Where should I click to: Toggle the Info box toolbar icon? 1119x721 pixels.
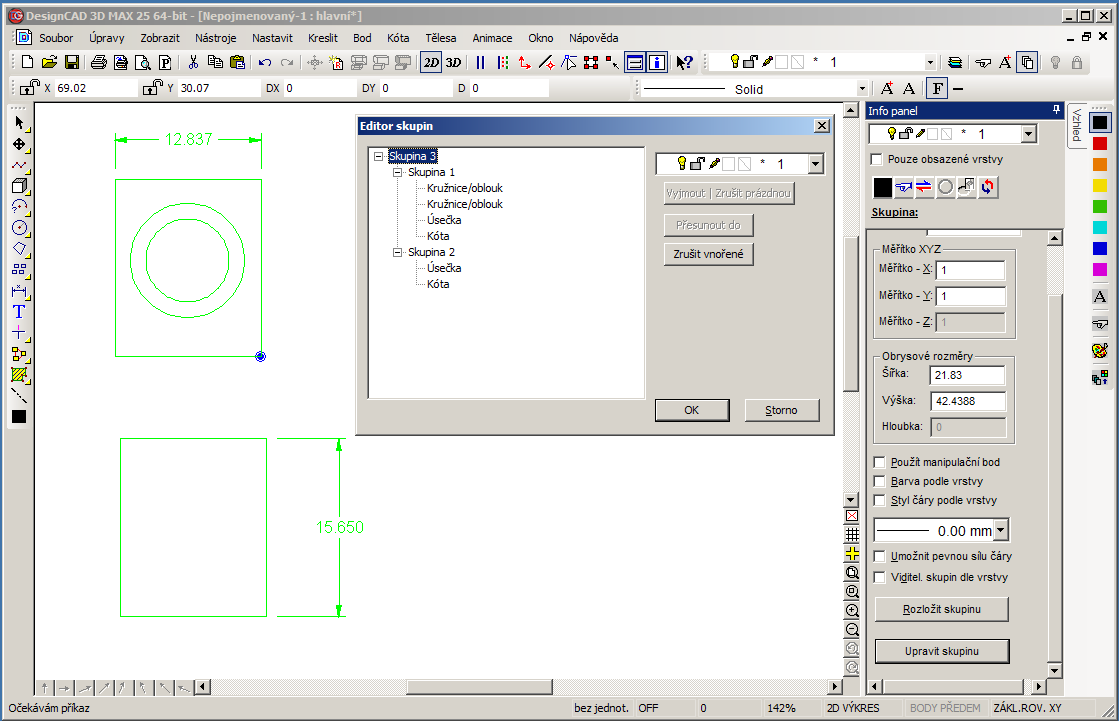click(657, 63)
